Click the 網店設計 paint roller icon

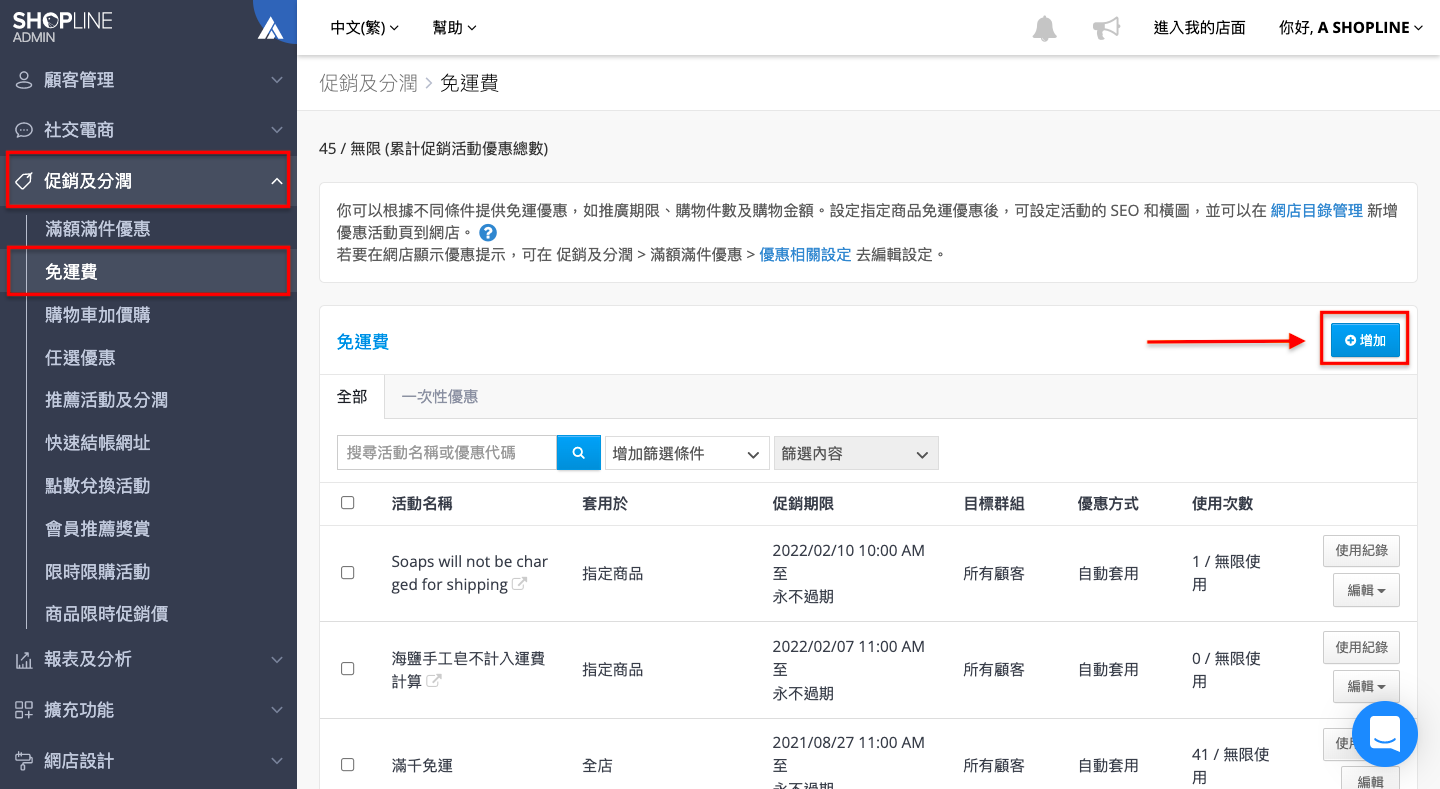pos(24,761)
